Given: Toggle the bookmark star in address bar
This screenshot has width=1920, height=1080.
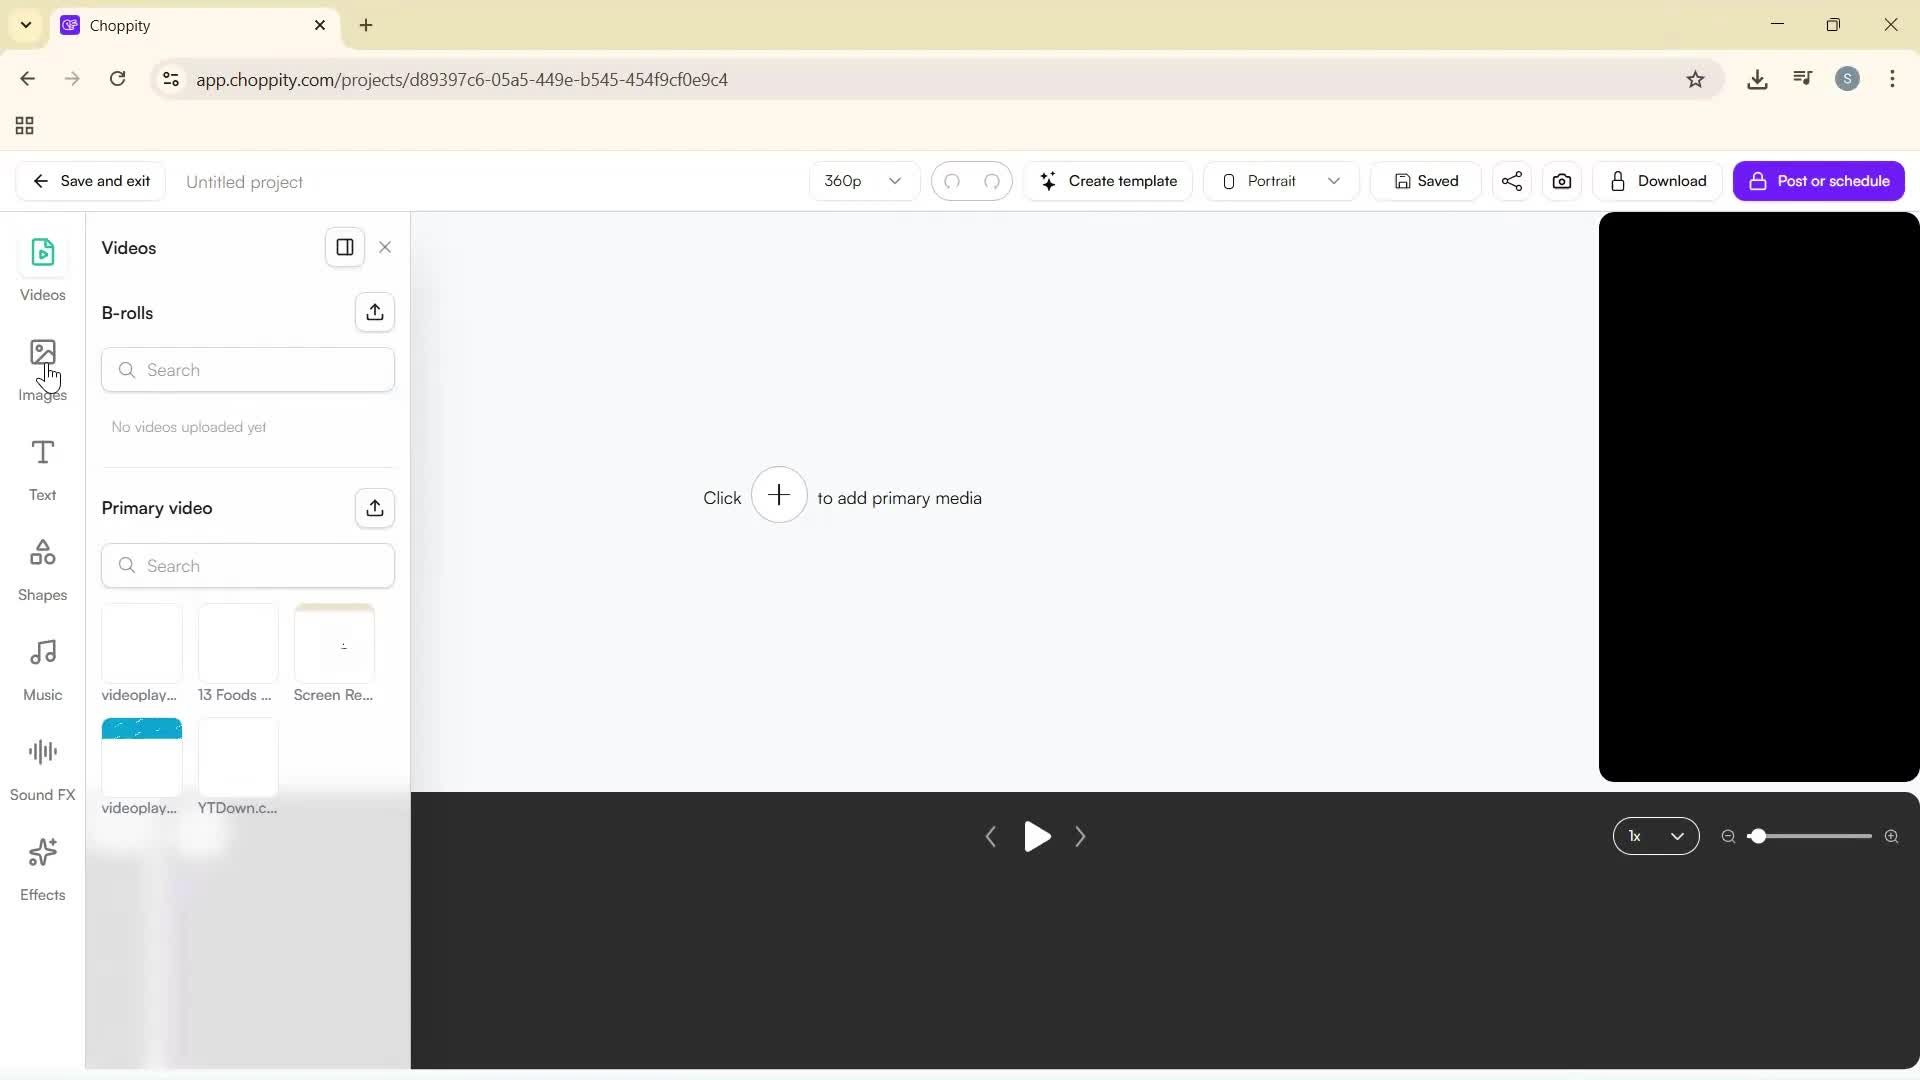Looking at the screenshot, I should coord(1696,79).
